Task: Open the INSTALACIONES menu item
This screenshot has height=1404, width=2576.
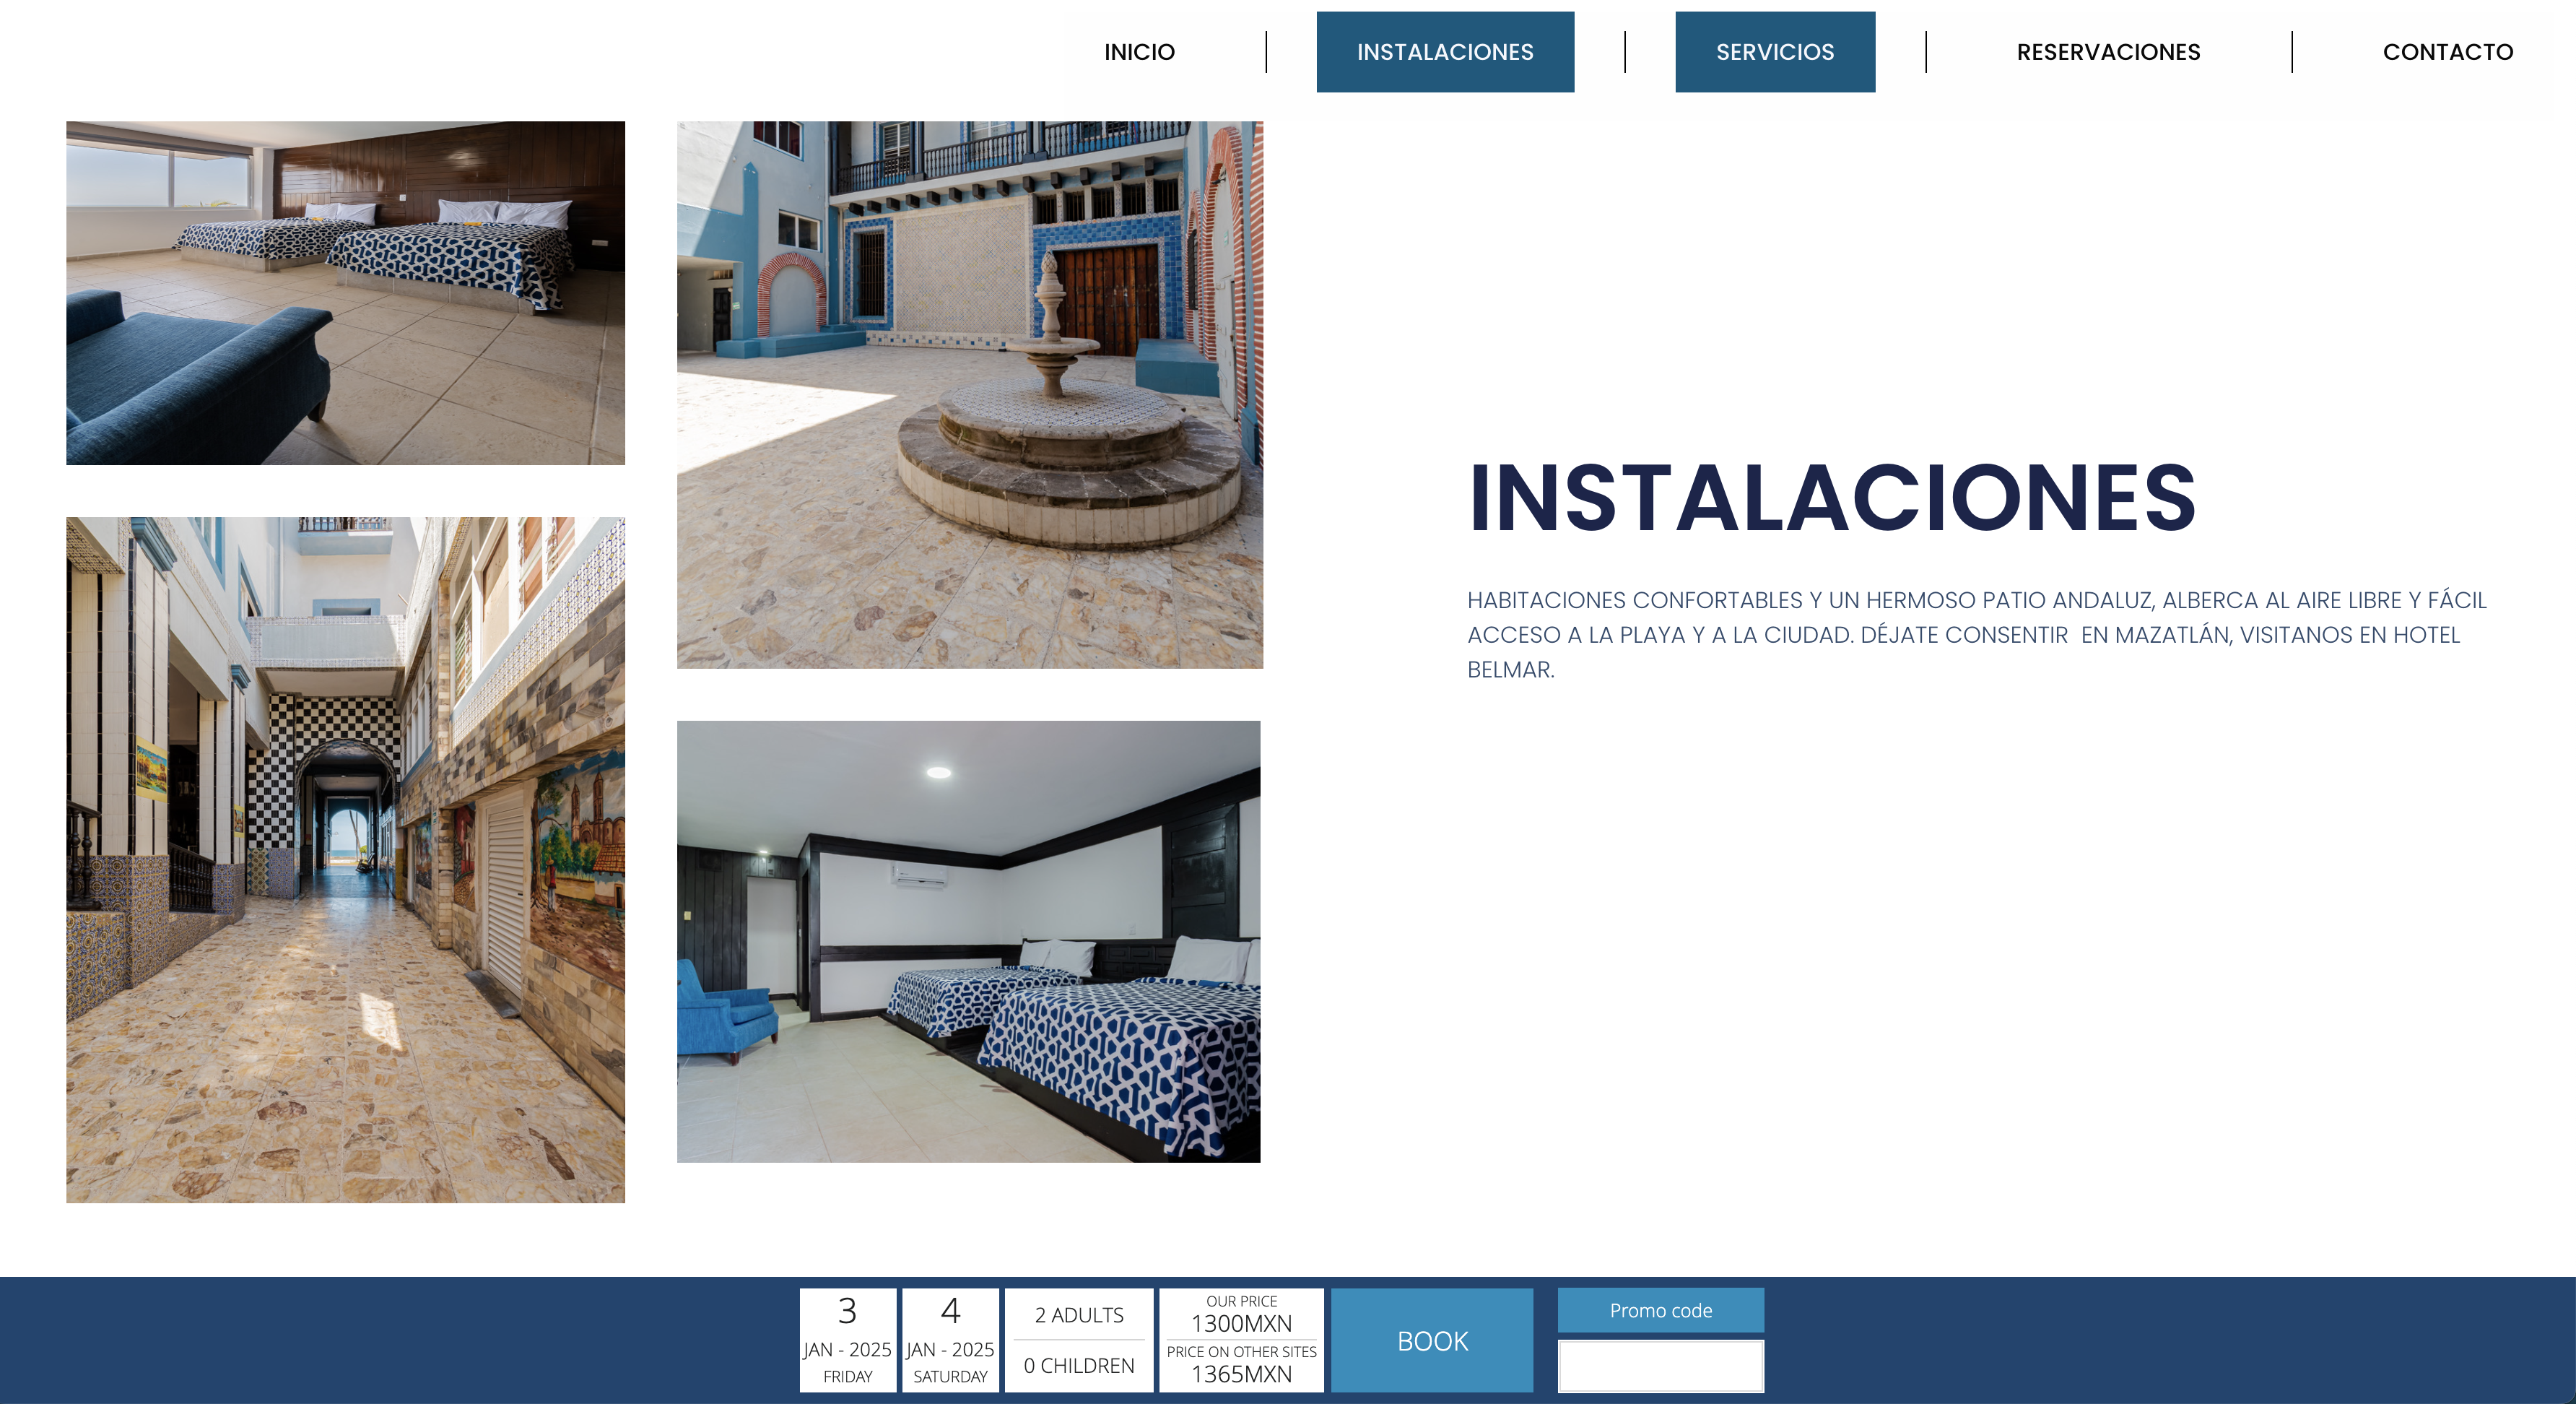Action: click(1445, 52)
